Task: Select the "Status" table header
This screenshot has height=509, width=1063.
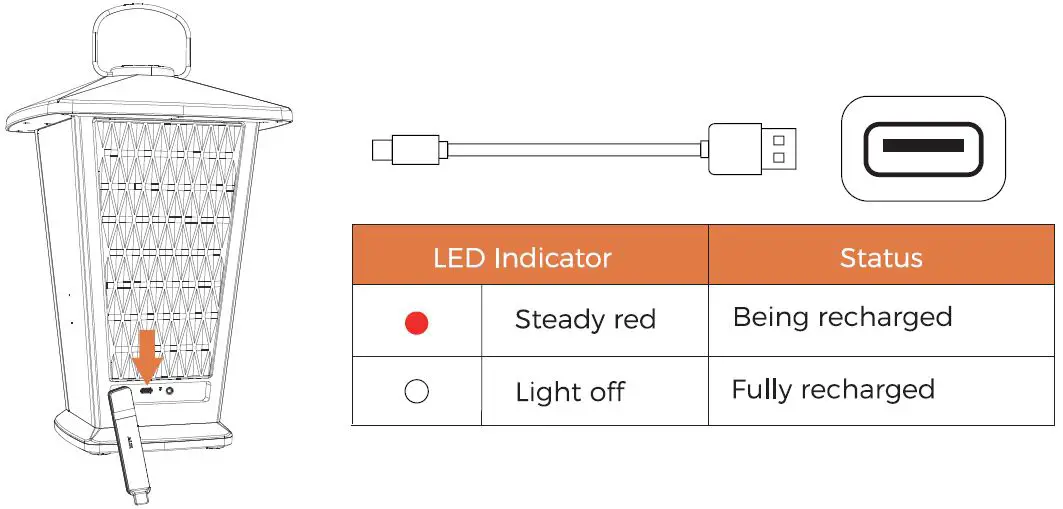Action: 880,258
